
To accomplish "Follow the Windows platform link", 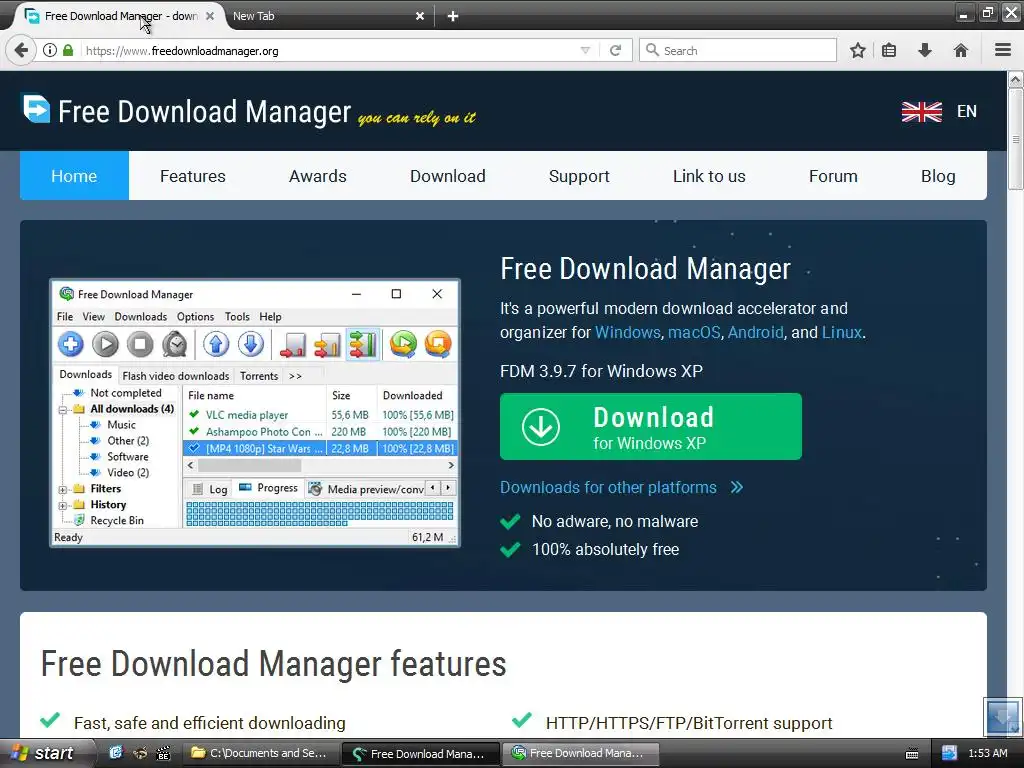I will pyautogui.click(x=628, y=332).
